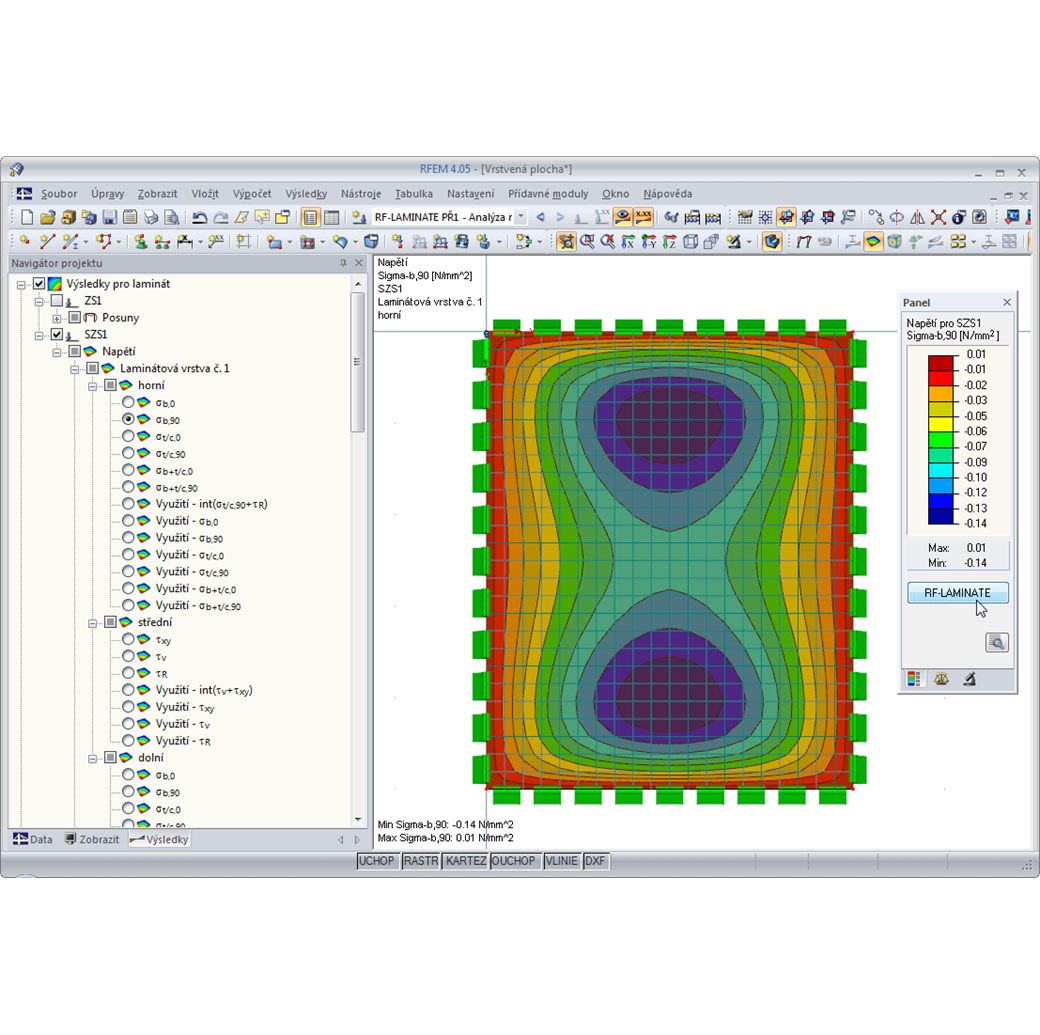
Task: Toggle the project navigator panel icon
Action: point(310,217)
